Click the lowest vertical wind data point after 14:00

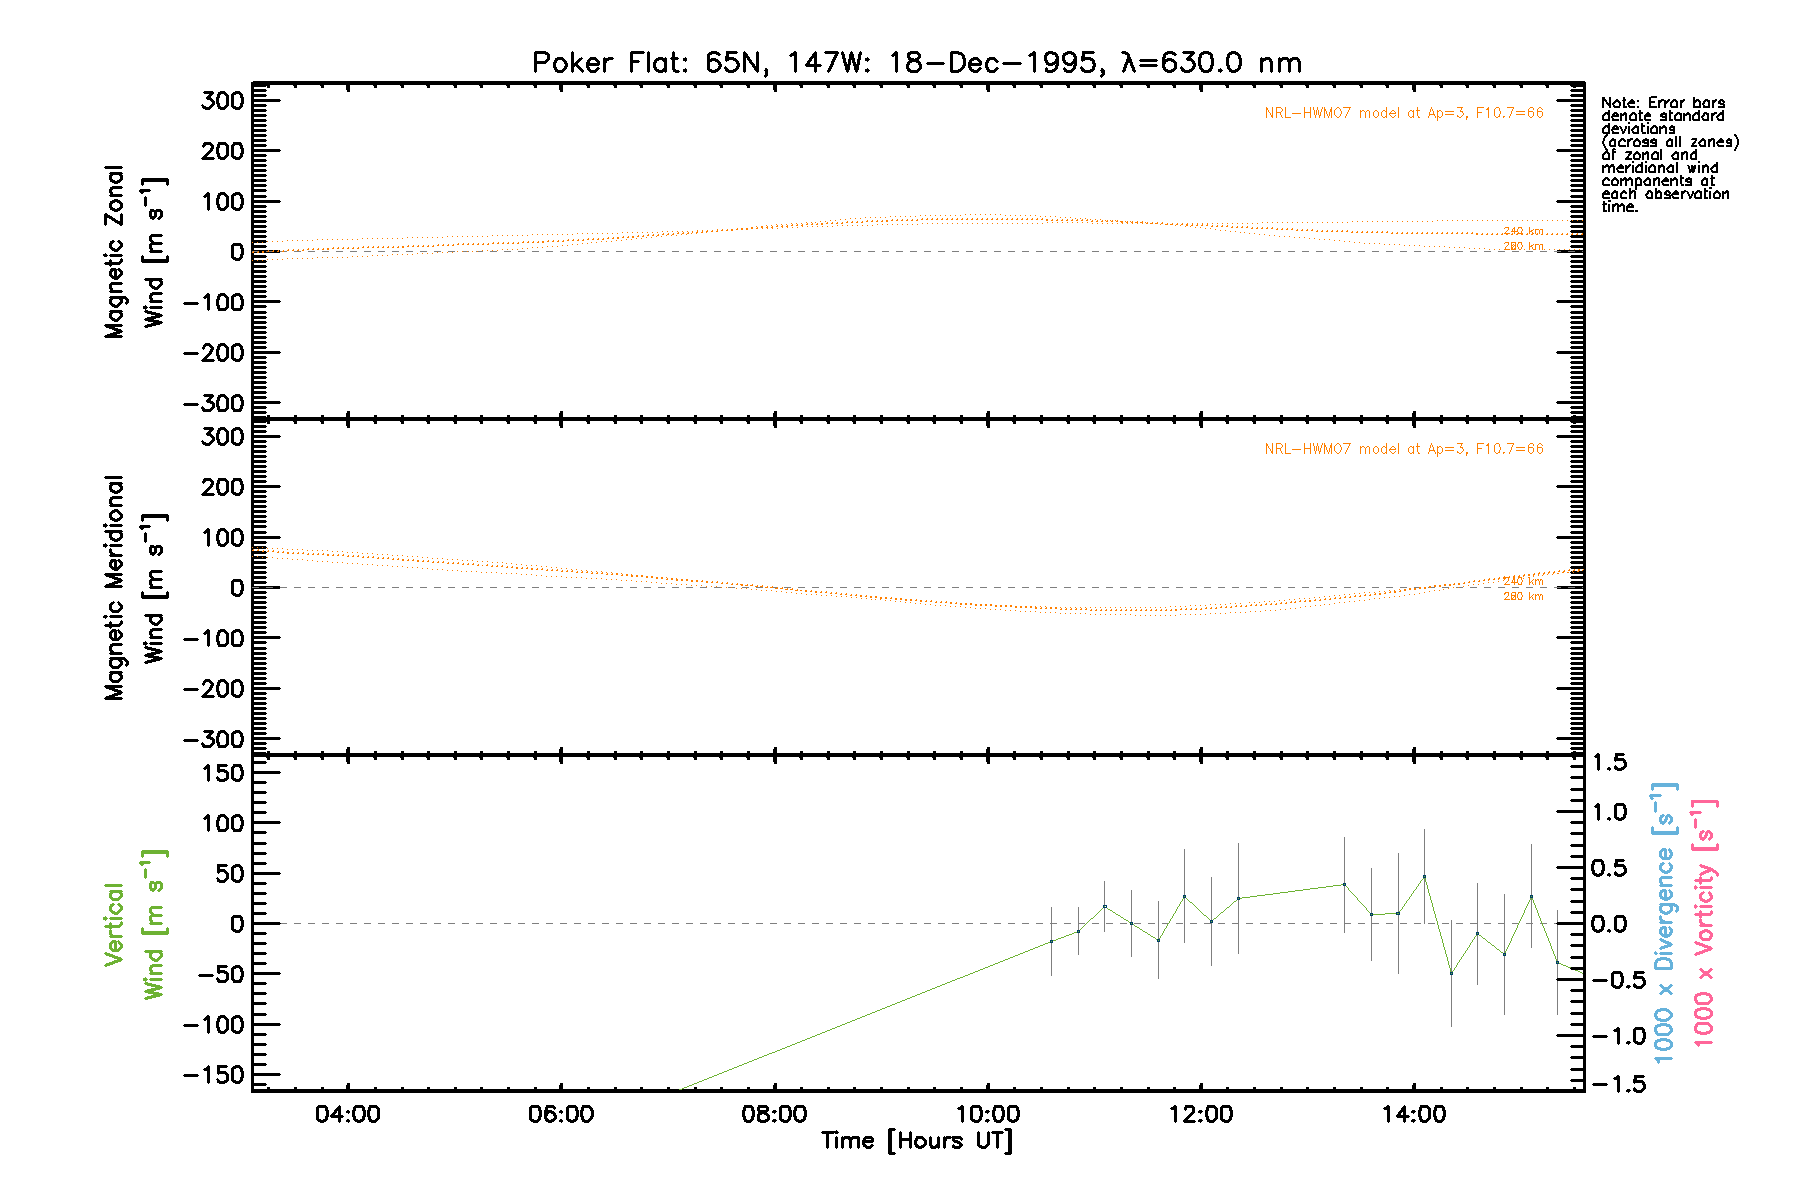[x=1451, y=973]
